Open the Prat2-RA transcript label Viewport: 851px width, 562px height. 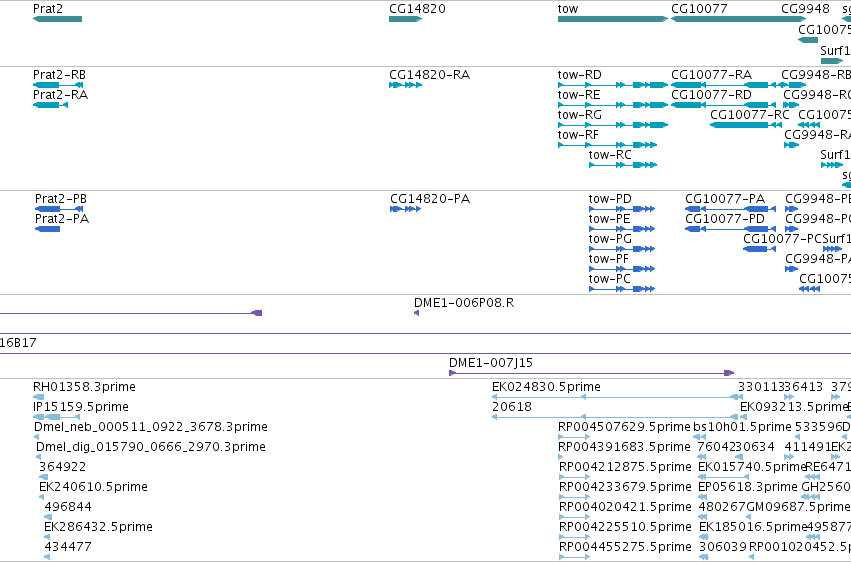(60, 95)
